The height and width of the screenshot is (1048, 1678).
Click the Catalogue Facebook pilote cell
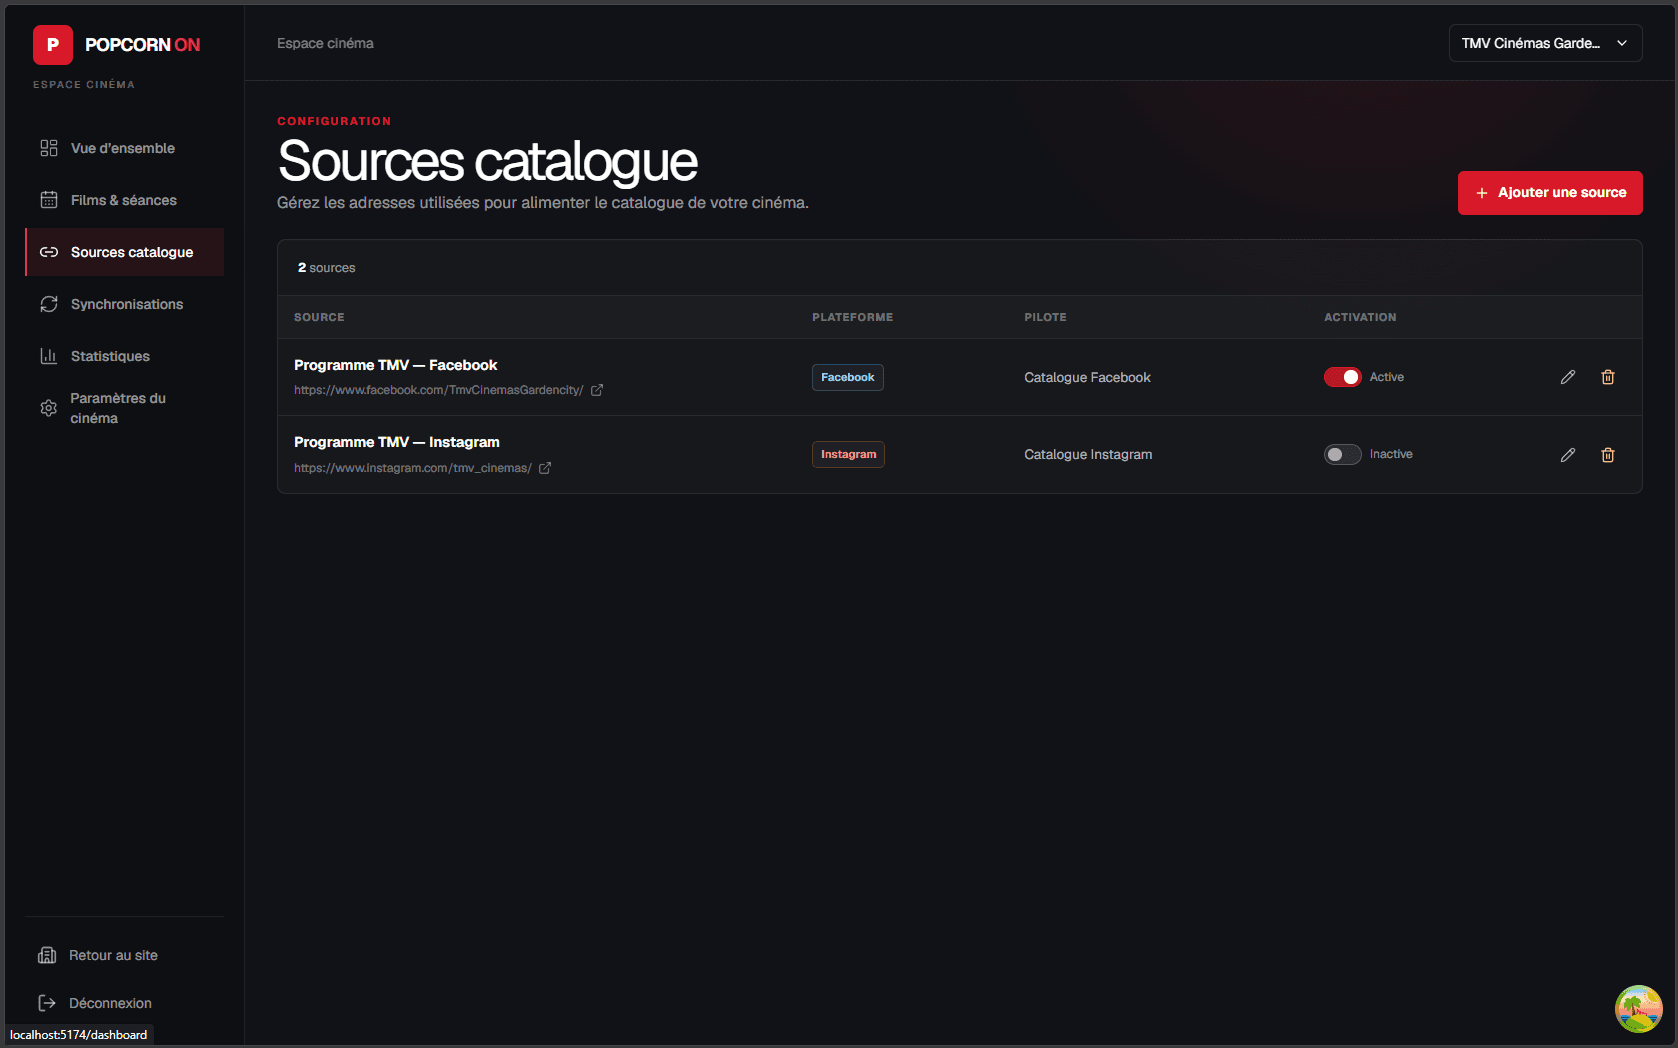[x=1087, y=377]
